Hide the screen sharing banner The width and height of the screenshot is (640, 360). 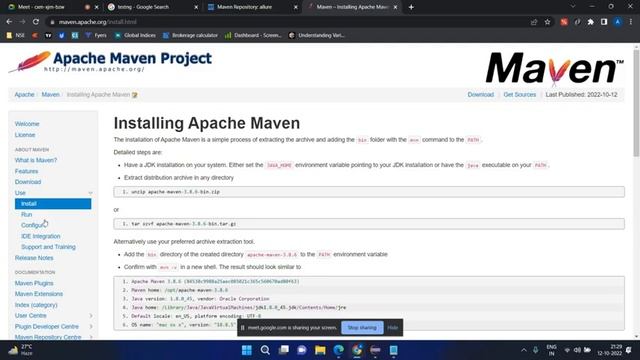click(x=393, y=328)
